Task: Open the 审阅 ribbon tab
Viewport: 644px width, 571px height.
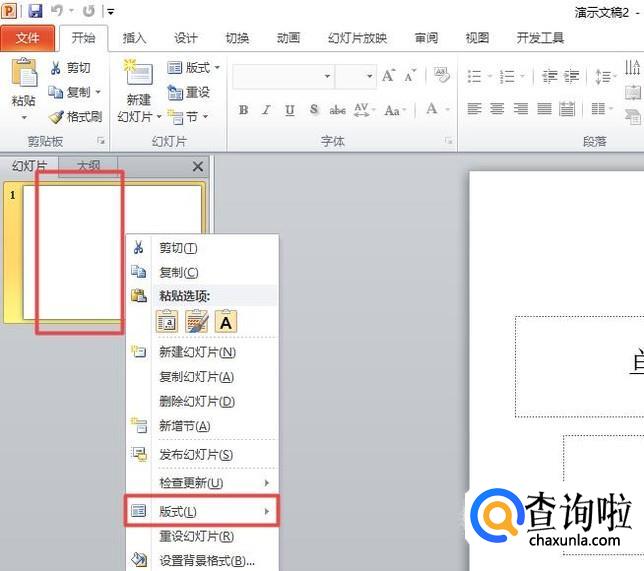Action: pyautogui.click(x=426, y=38)
